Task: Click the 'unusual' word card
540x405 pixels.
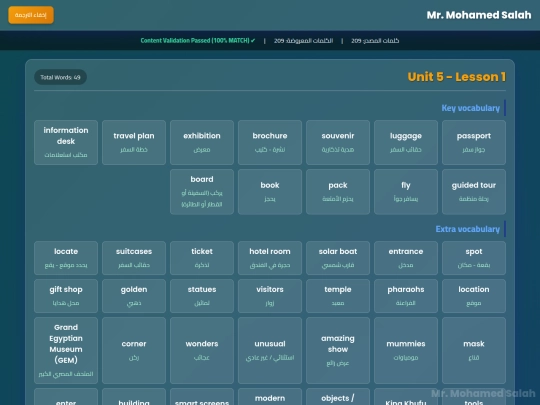Action: pos(270,350)
